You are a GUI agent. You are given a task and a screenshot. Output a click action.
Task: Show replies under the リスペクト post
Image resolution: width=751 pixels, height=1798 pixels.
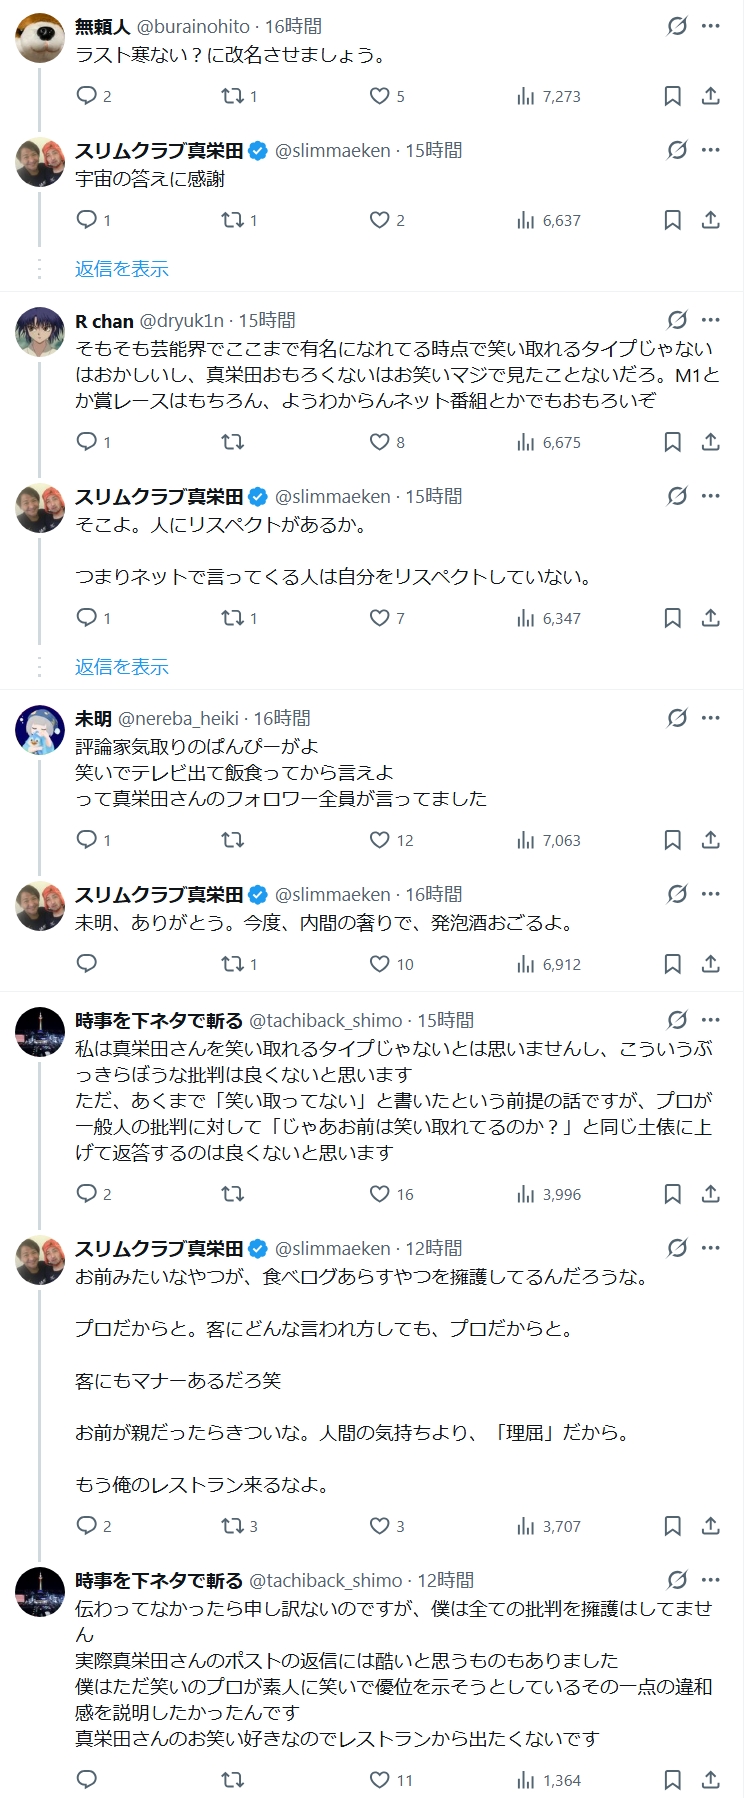point(122,667)
